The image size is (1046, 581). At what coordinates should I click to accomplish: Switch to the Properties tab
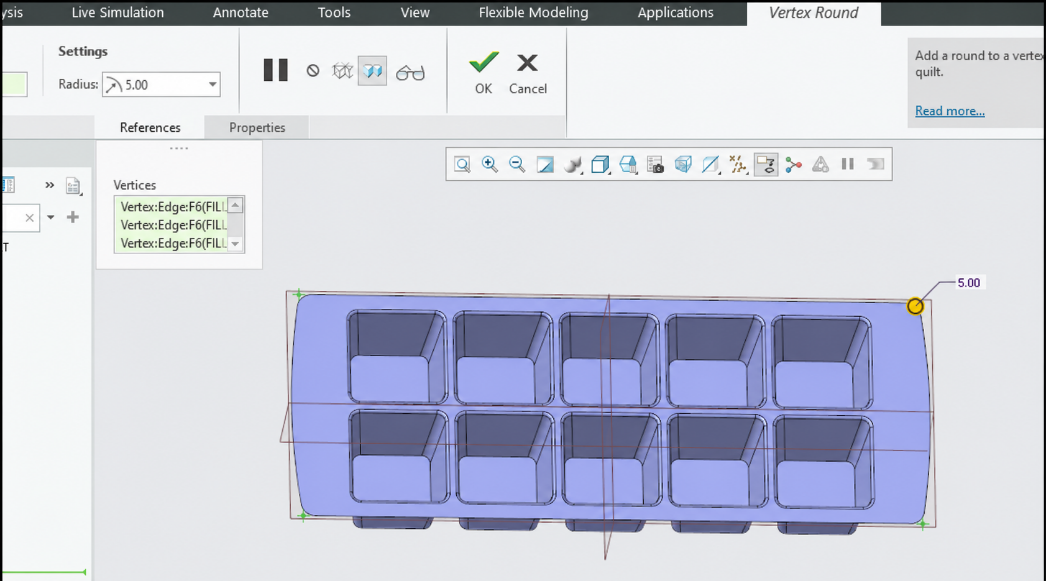[x=257, y=127]
